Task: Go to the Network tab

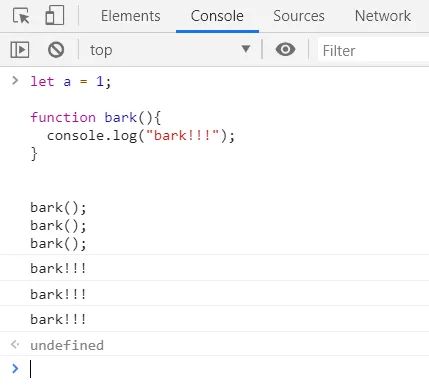Action: [x=383, y=16]
